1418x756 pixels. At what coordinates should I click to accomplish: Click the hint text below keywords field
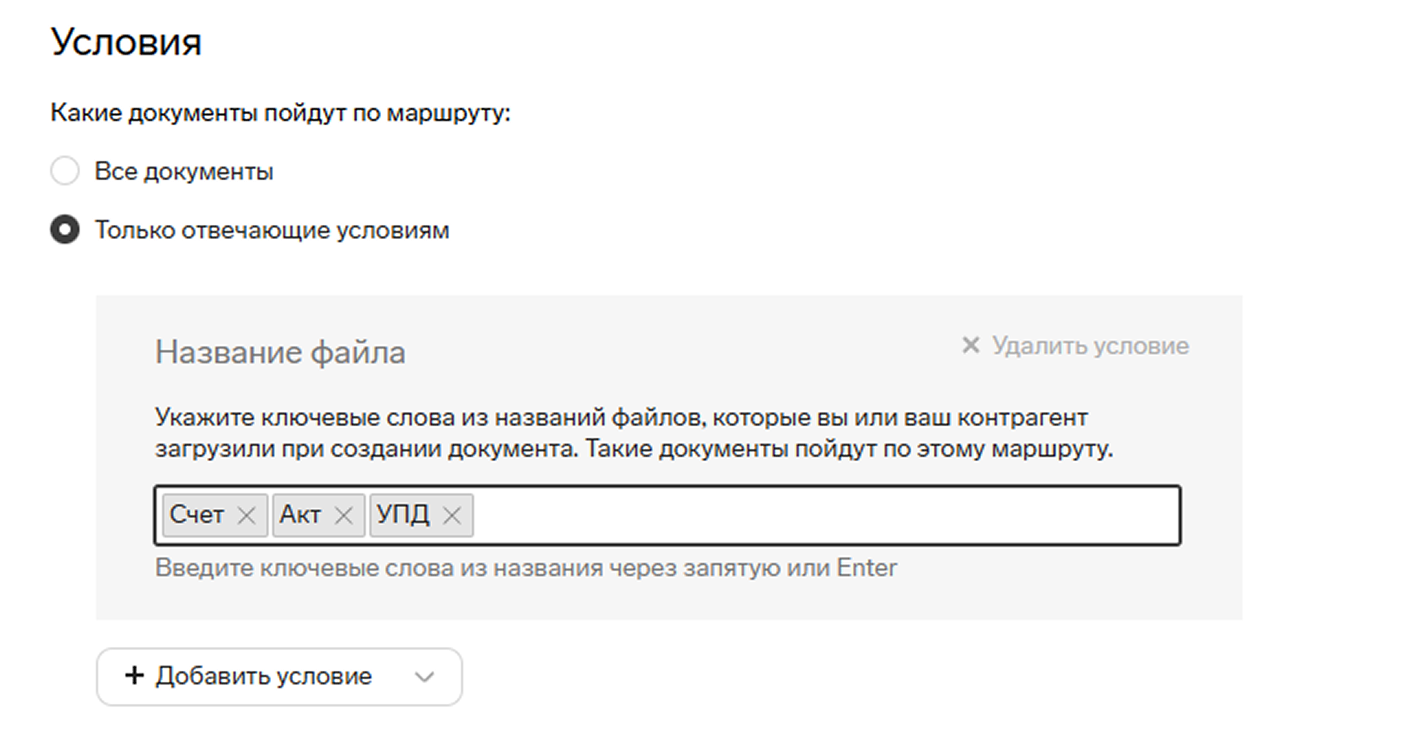(x=526, y=569)
